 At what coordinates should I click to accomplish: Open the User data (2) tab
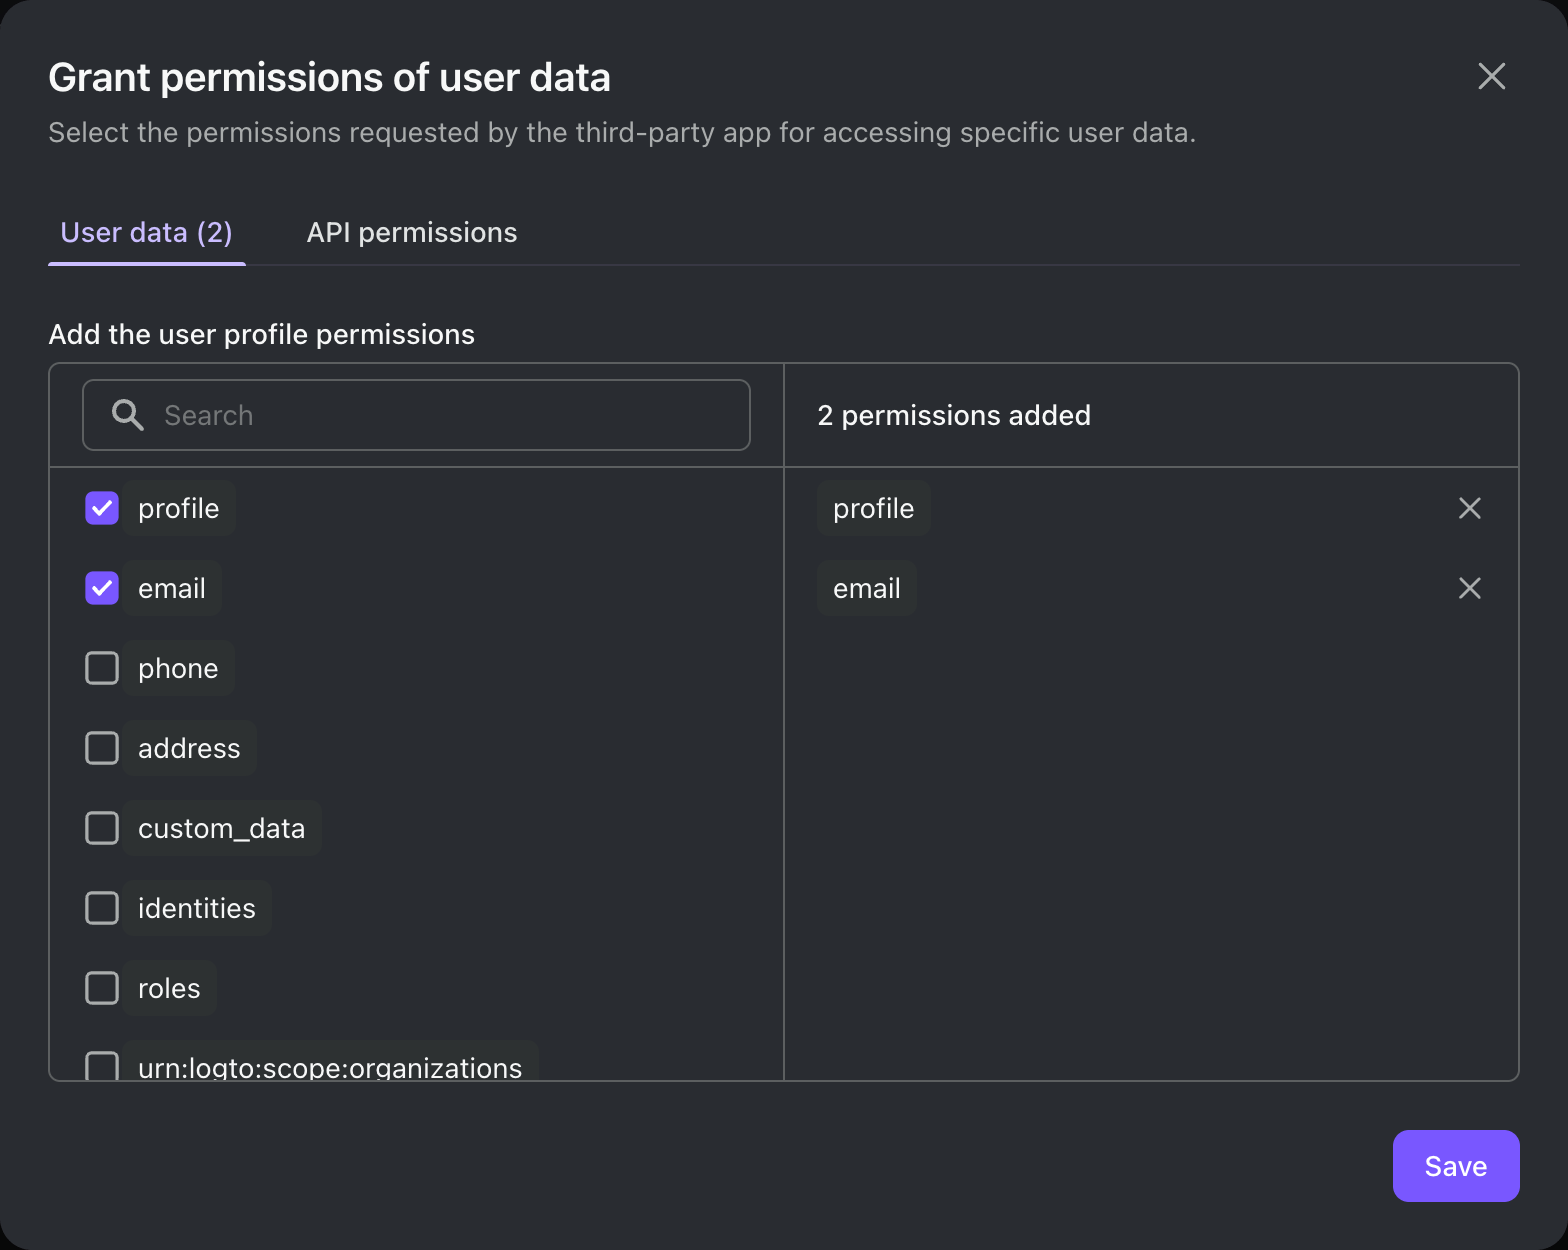147,233
